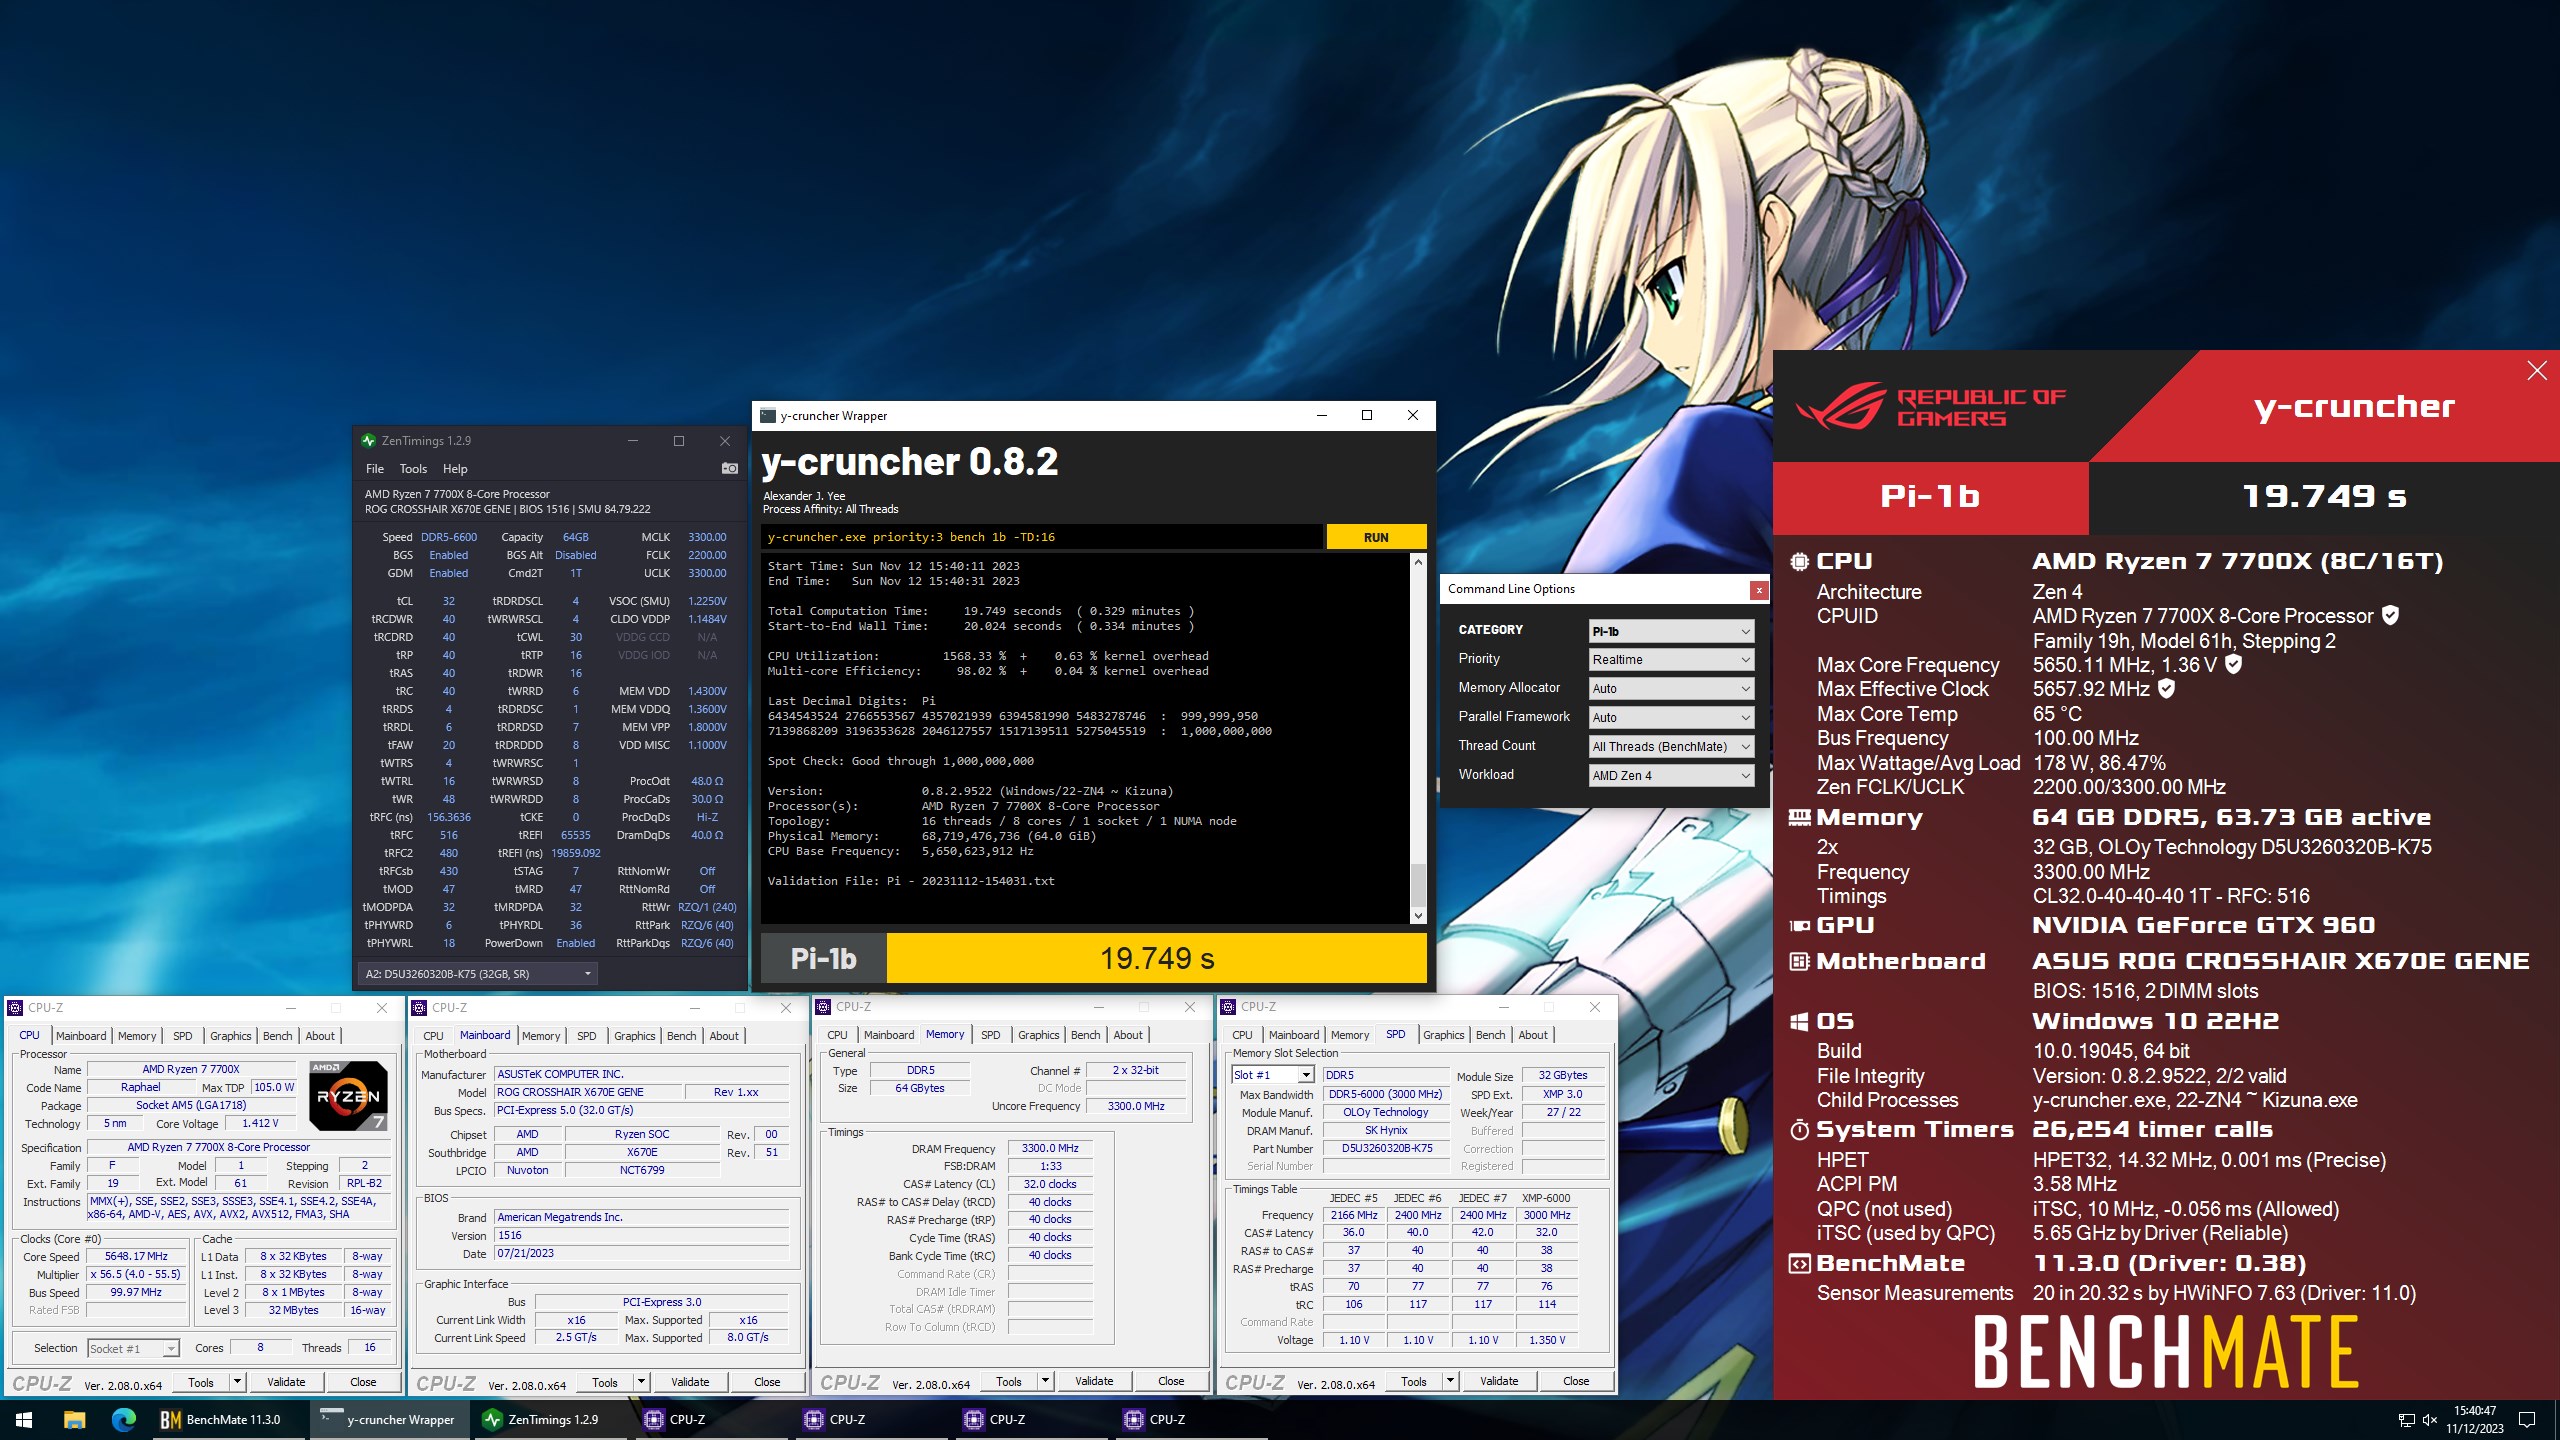Open the CPU-Z Slot #1 dropdown
2560x1440 pixels.
tap(1272, 1075)
